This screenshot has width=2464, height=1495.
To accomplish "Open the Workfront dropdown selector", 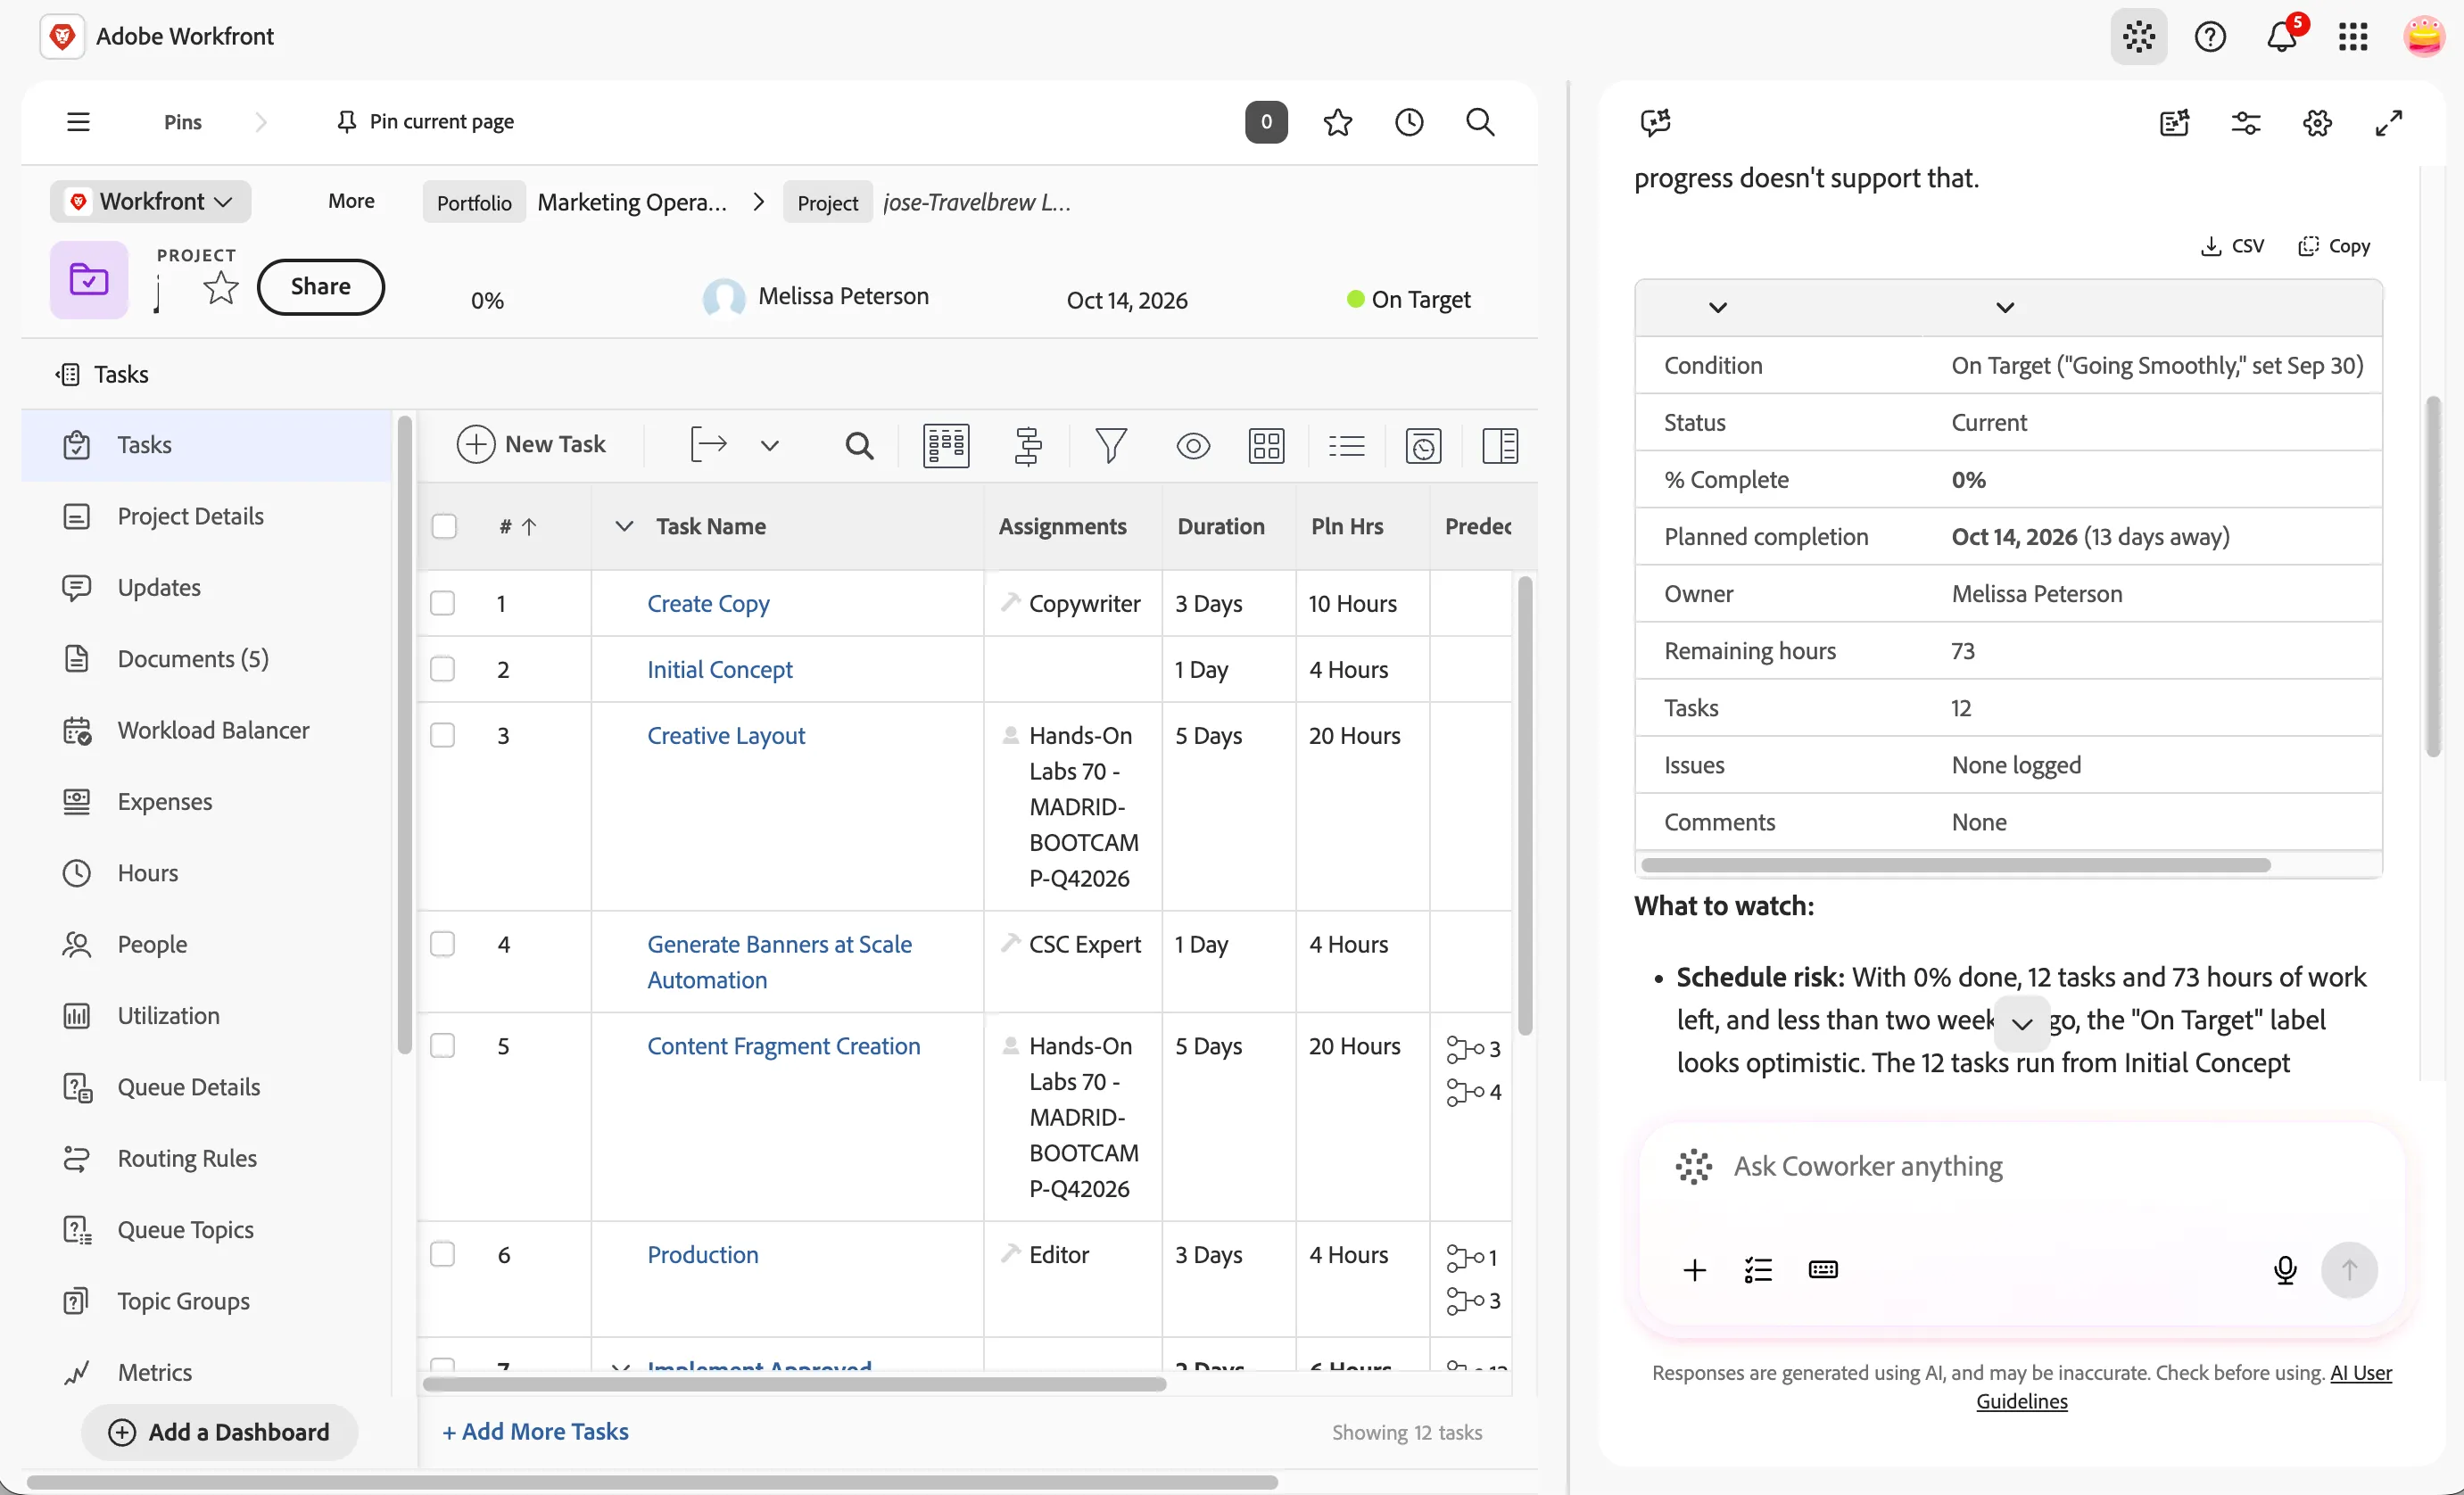I will pyautogui.click(x=151, y=201).
